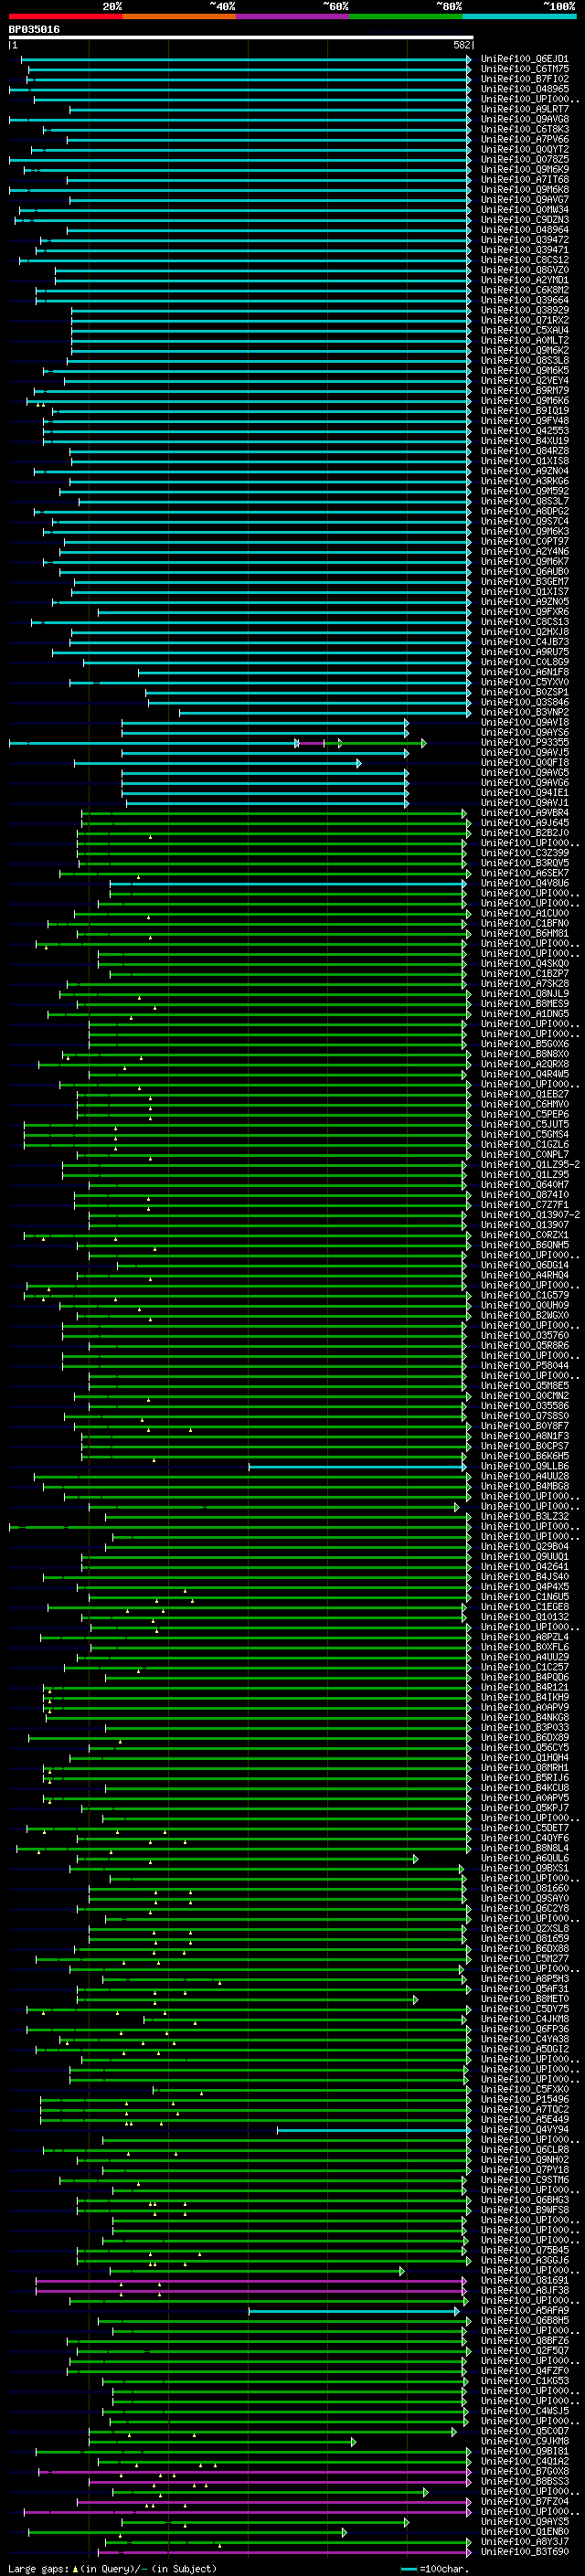Select subject UniRef100_Q71RX2
Screen dimensions: 585x2576
coord(525,320)
